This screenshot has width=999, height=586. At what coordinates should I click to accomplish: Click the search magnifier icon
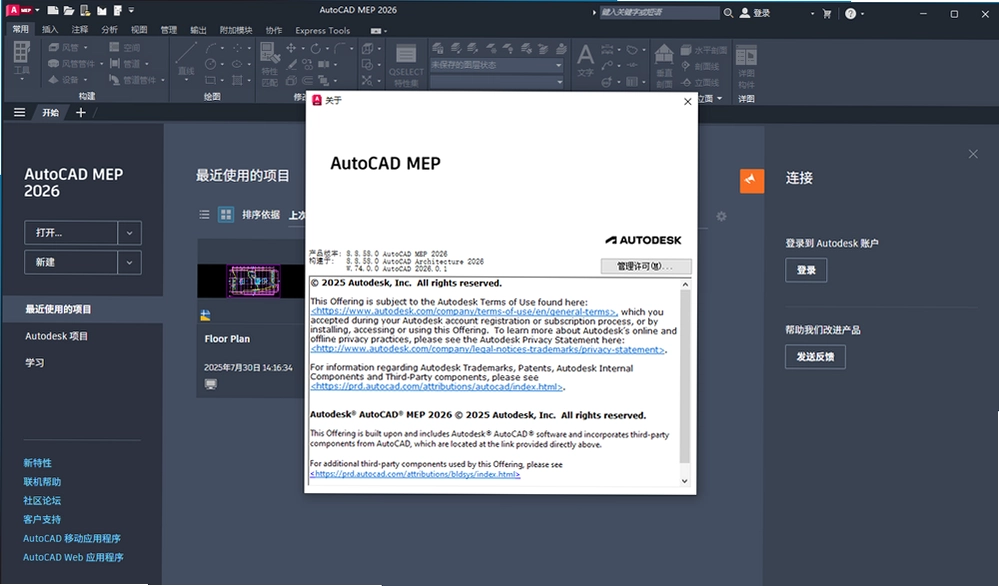point(728,13)
